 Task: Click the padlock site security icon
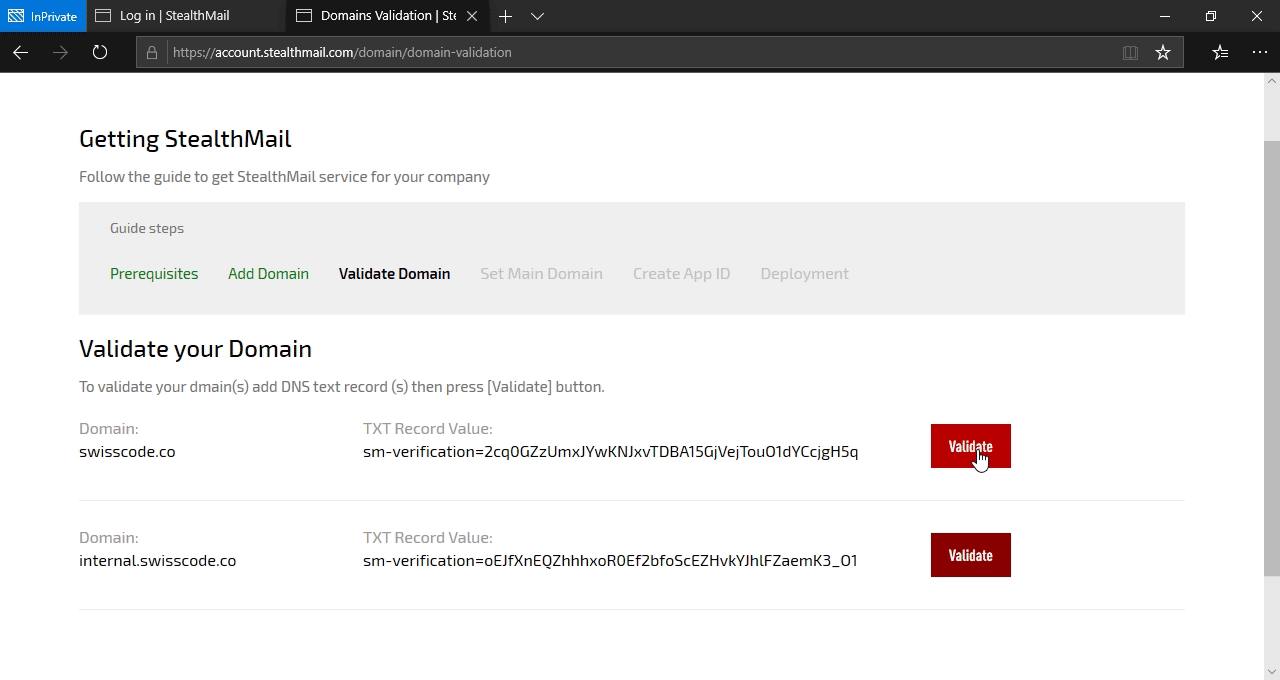coord(152,52)
